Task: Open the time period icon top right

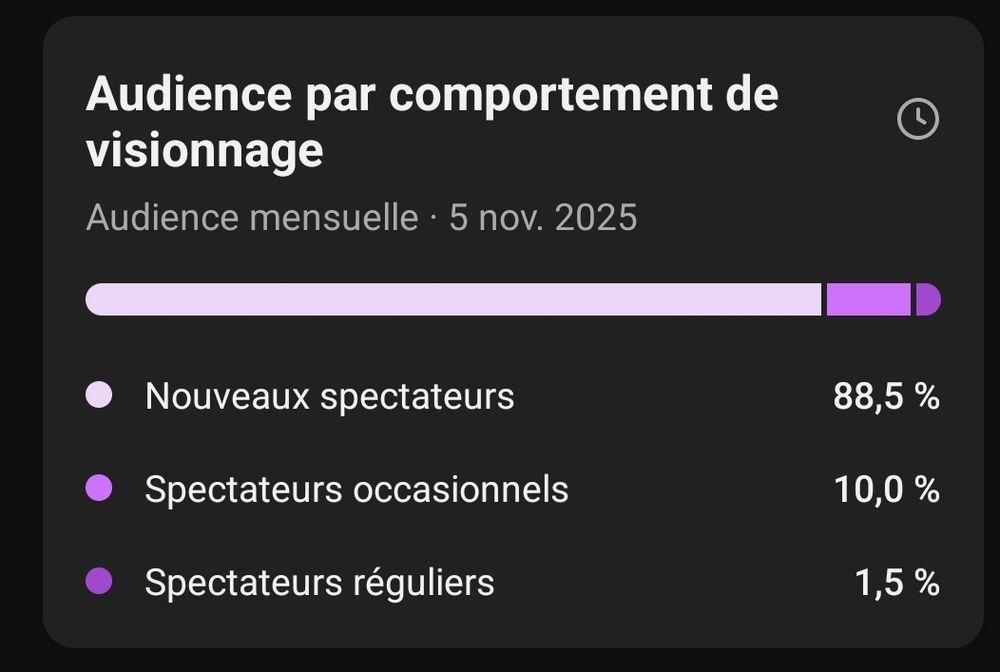Action: coord(916,117)
